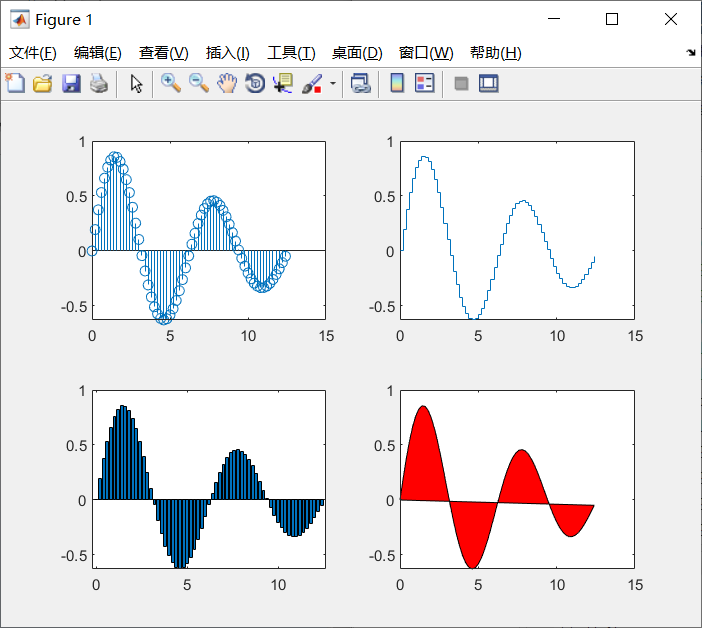The image size is (702, 628).
Task: Open file using folder toolbar icon
Action: (43, 84)
